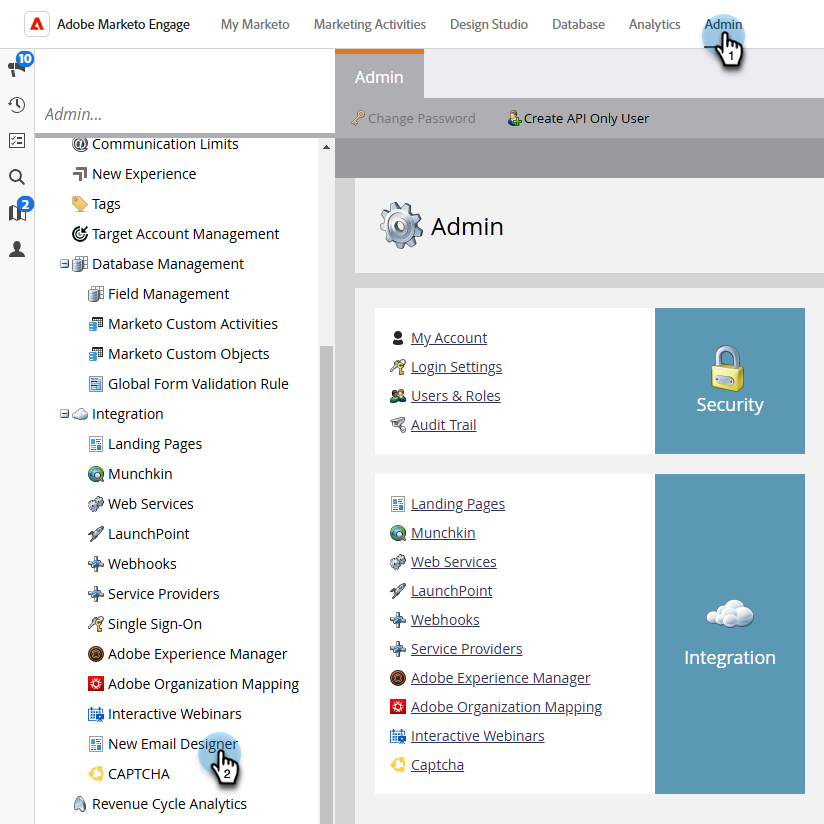Screen dimensions: 824x824
Task: Open the Interactive Webinars link
Action: tap(478, 736)
